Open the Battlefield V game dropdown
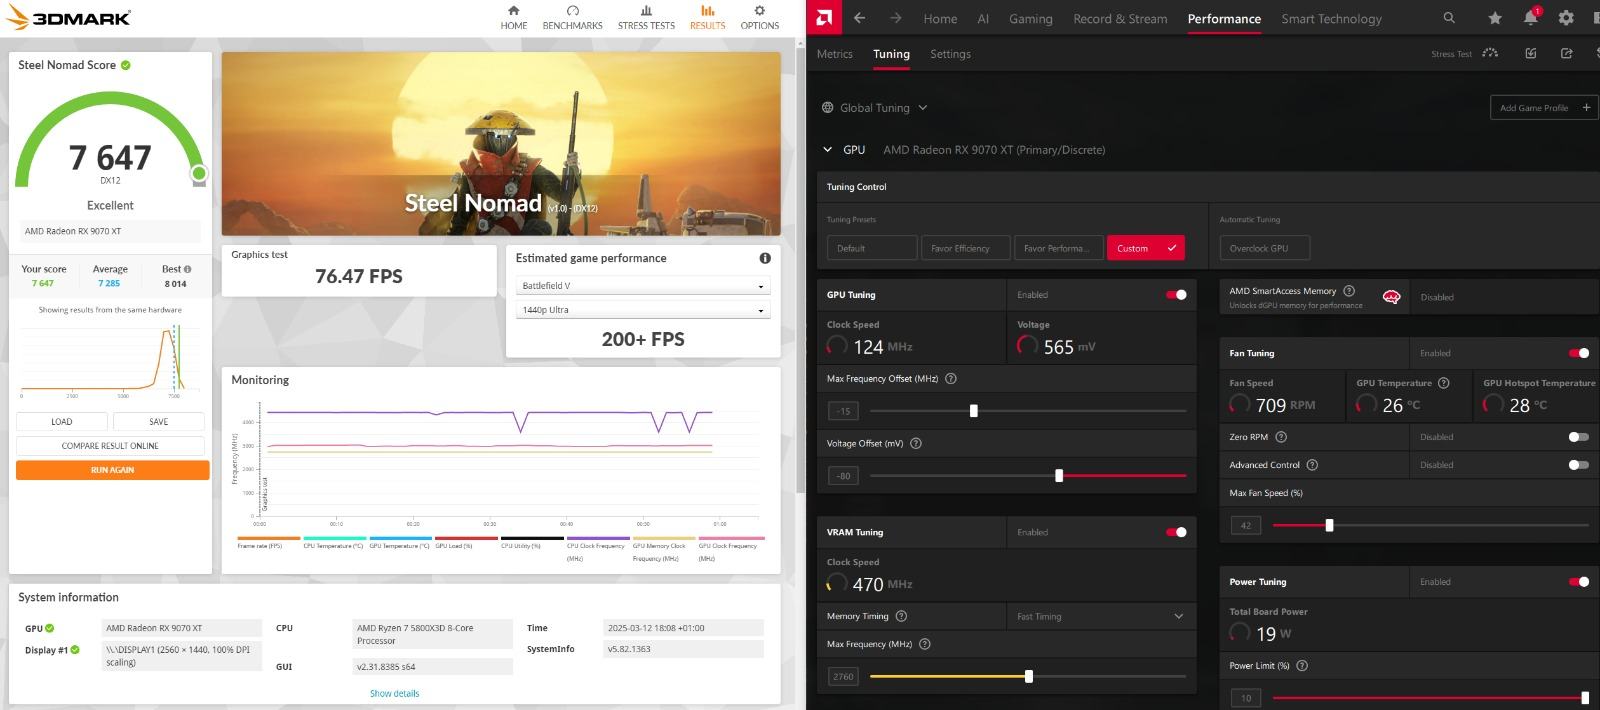This screenshot has height=710, width=1600. (642, 286)
